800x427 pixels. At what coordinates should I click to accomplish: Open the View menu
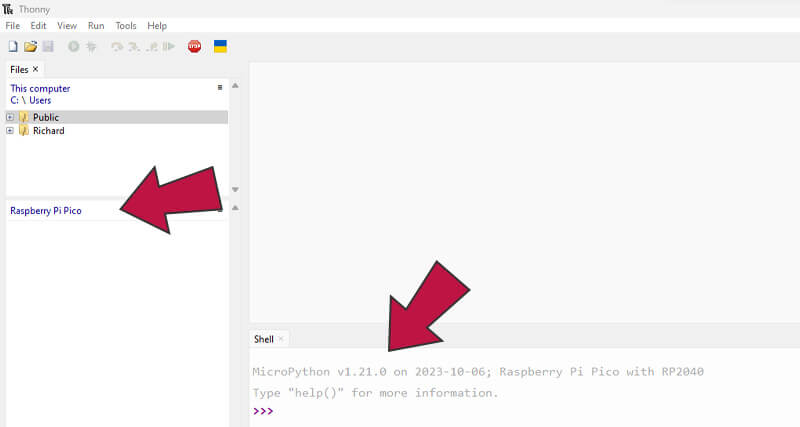pyautogui.click(x=67, y=26)
